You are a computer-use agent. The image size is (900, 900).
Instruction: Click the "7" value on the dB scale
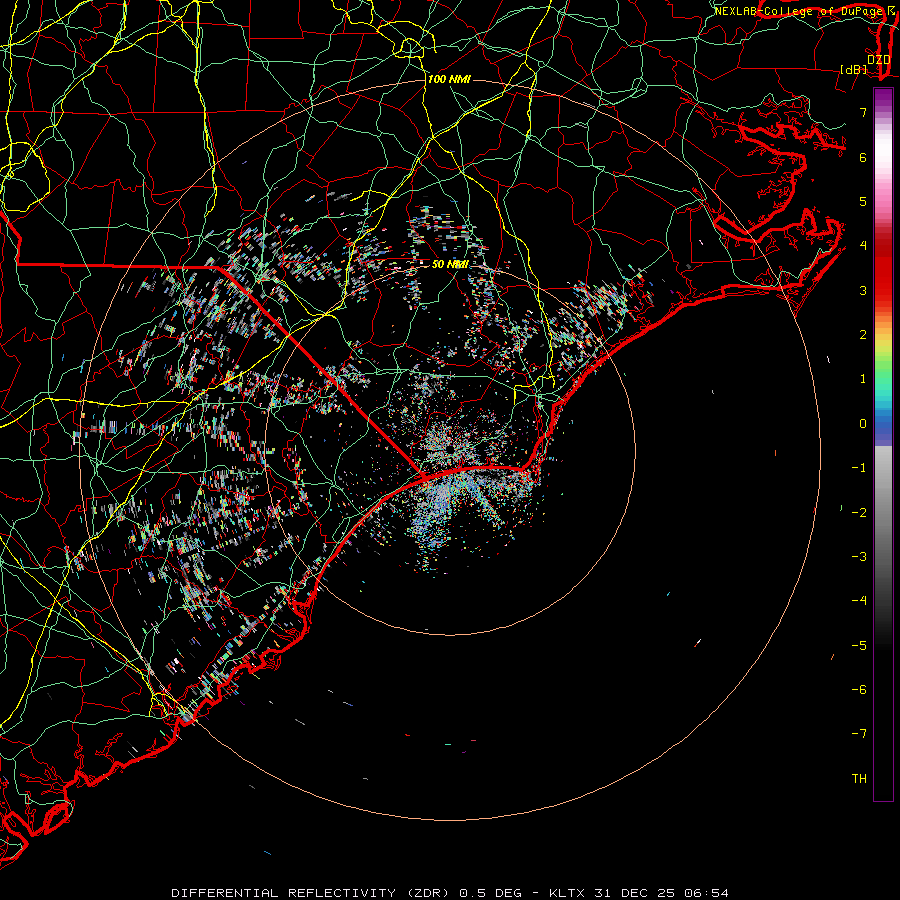pos(863,112)
